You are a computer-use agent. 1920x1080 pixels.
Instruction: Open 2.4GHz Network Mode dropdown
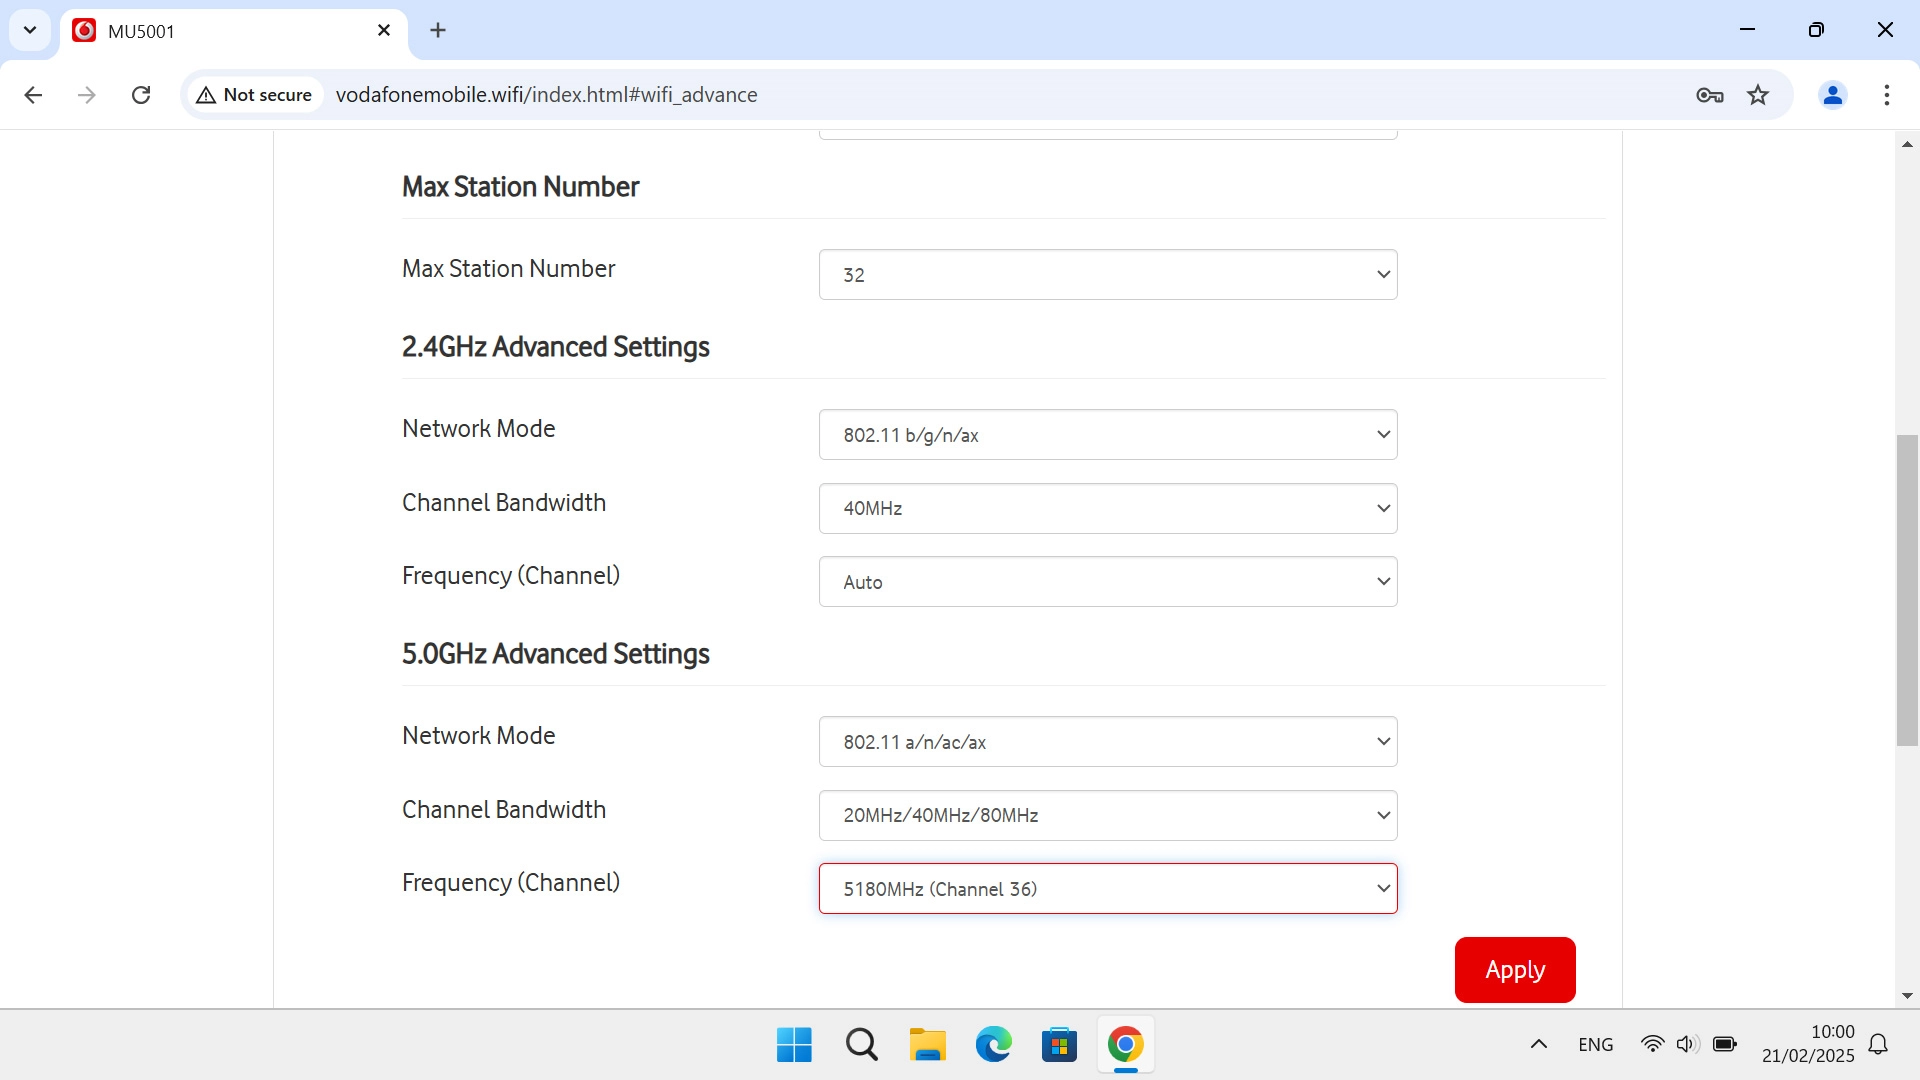coord(1107,435)
